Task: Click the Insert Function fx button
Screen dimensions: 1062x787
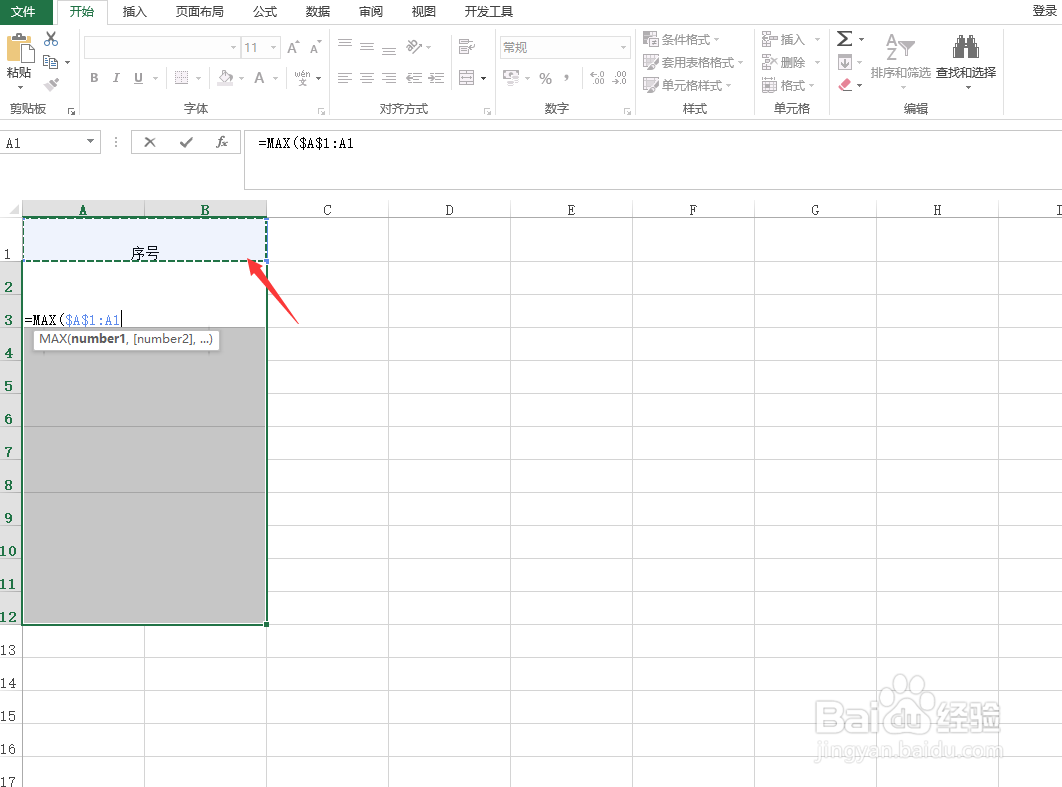Action: tap(221, 142)
